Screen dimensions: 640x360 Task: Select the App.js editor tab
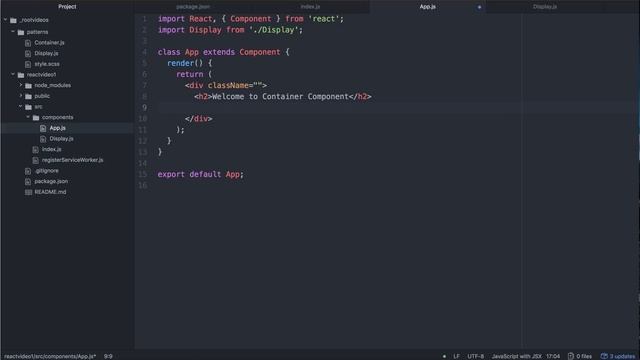427,7
